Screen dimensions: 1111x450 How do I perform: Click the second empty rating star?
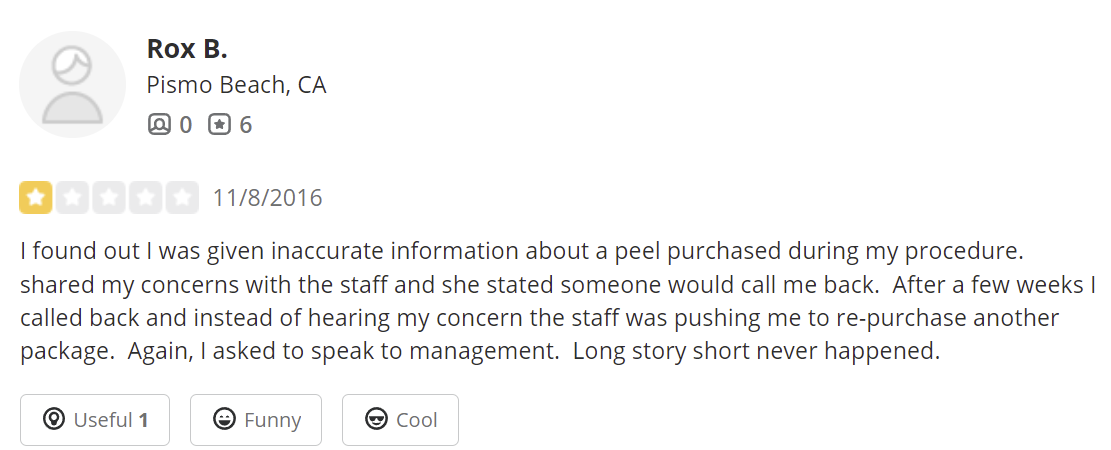[x=72, y=197]
